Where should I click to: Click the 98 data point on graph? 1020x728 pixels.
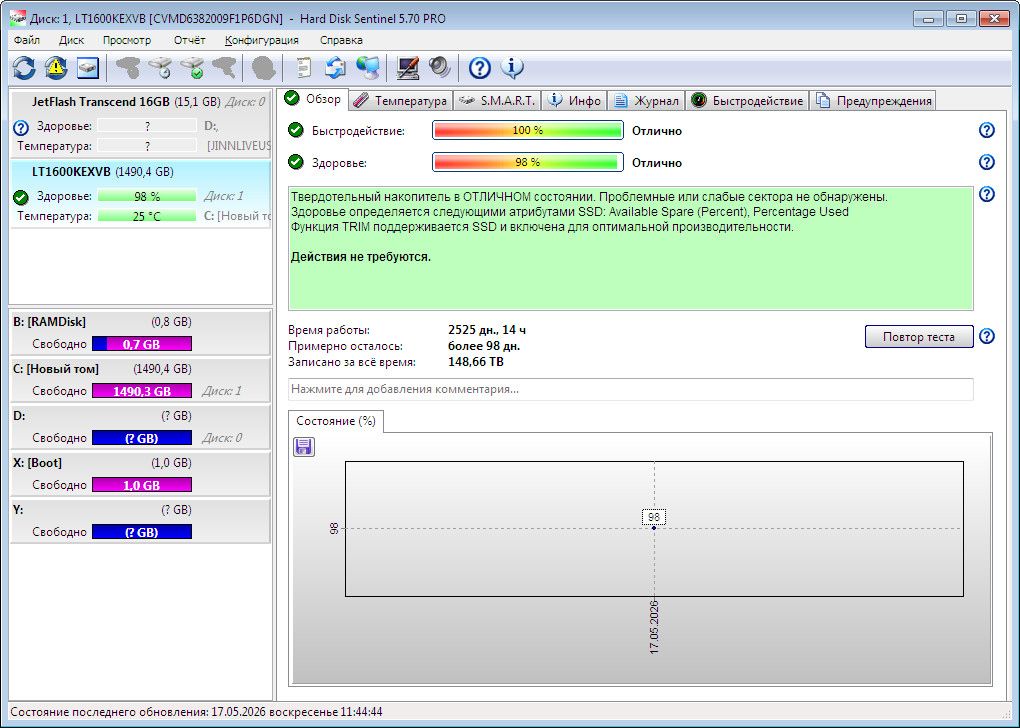[x=654, y=528]
